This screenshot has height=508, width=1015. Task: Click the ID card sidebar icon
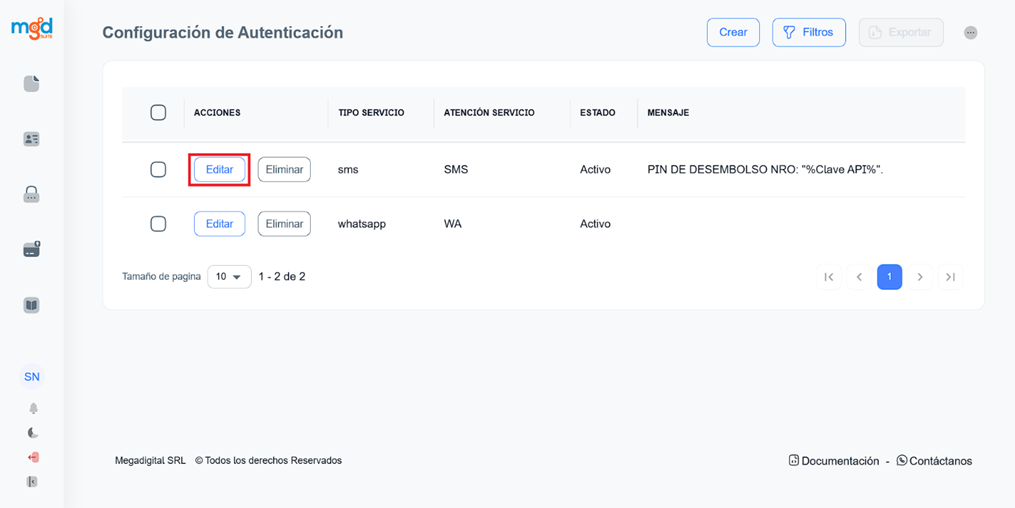click(31, 139)
